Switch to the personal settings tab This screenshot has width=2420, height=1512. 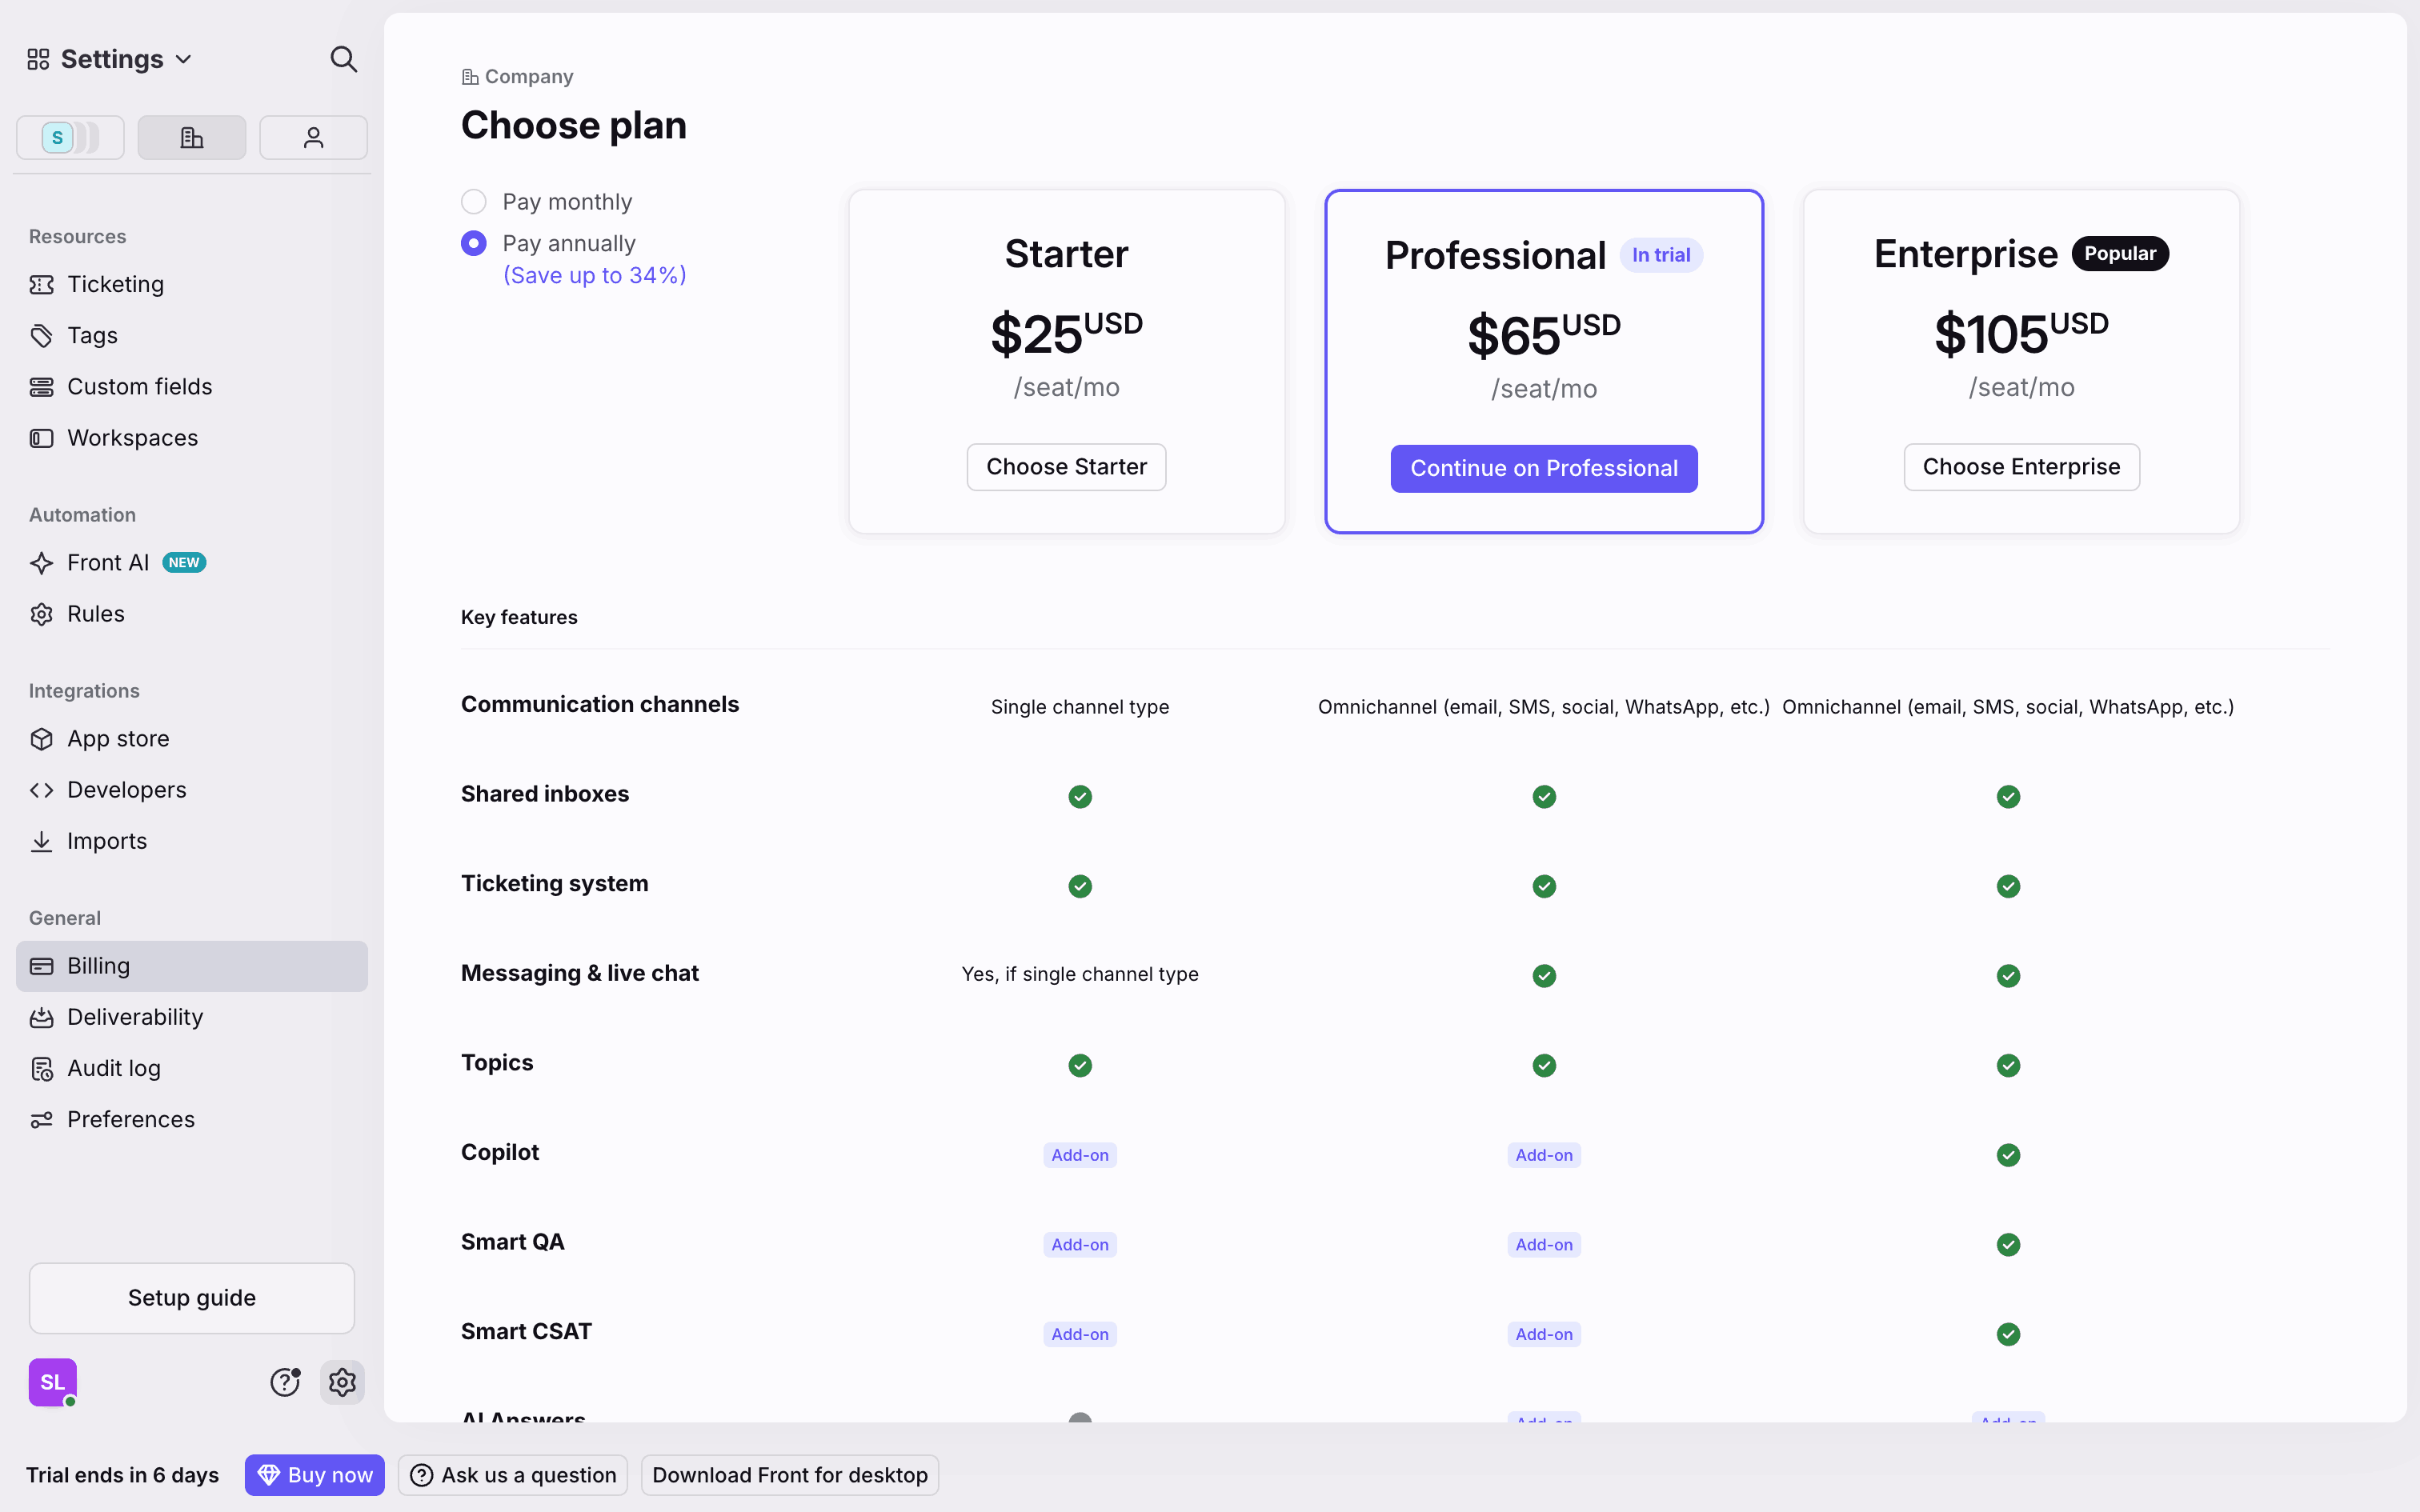(313, 137)
